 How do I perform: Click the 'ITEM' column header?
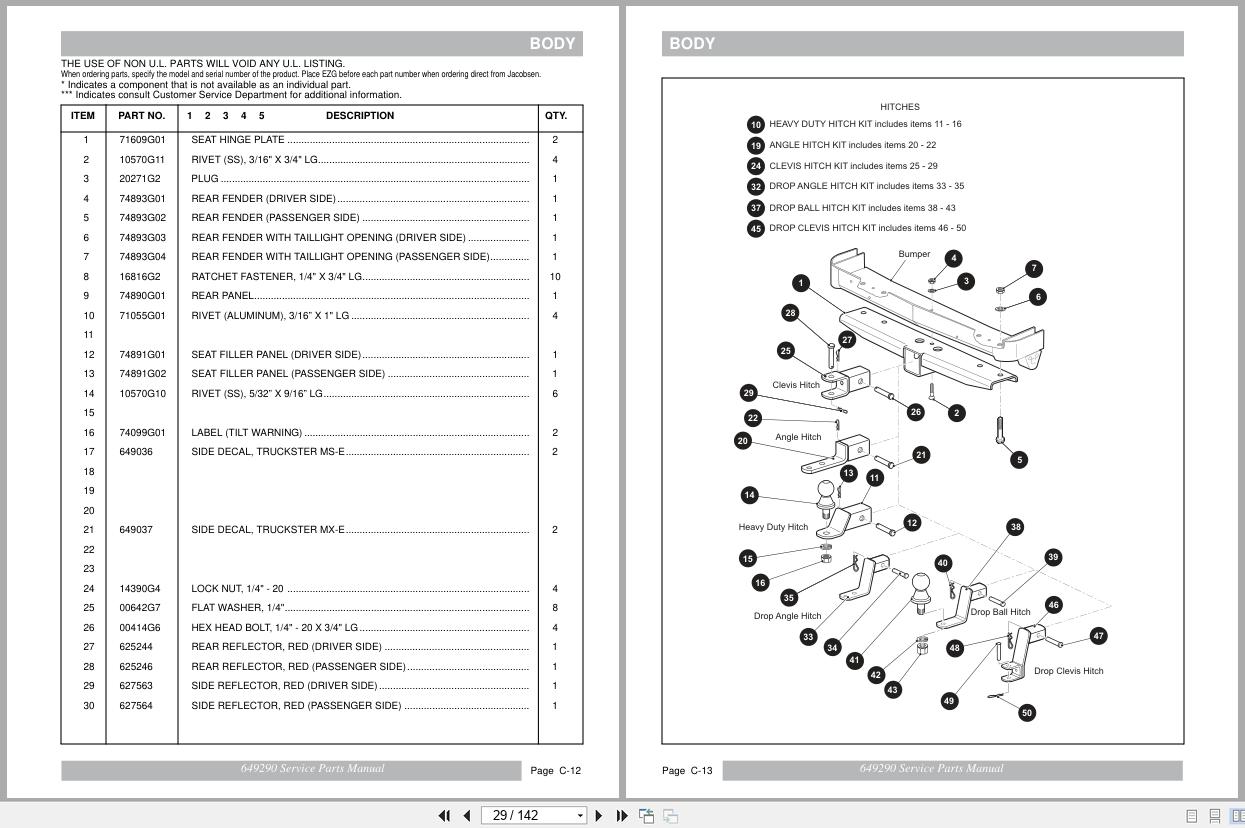pos(83,116)
